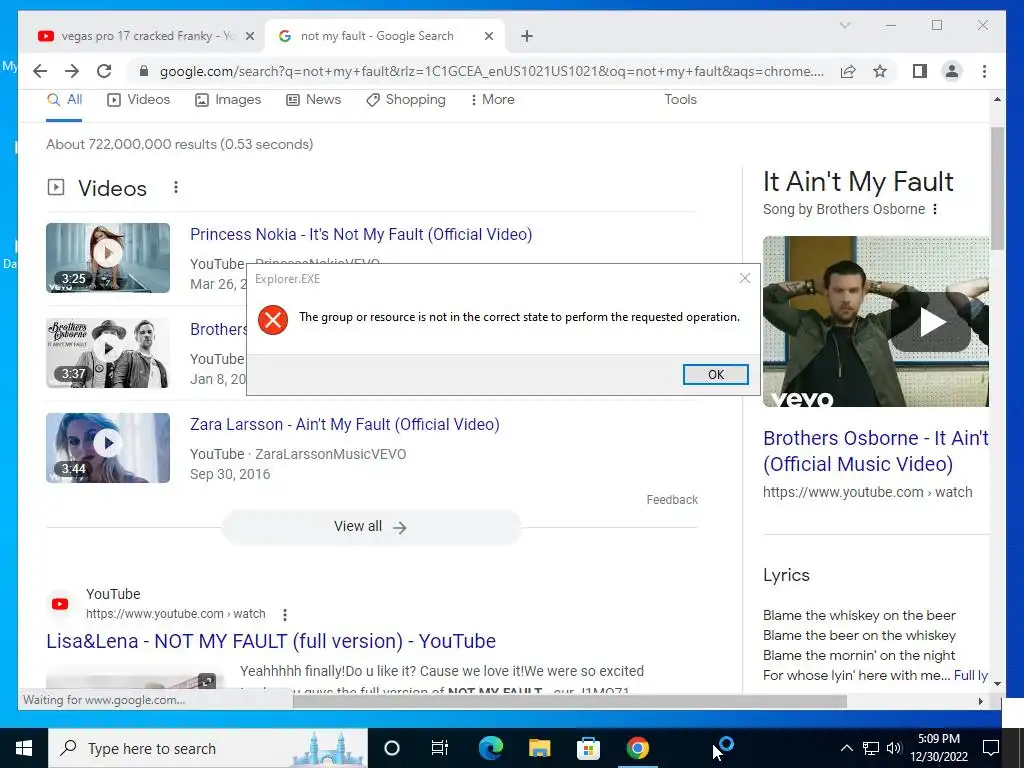Switch to the News search filter
Image resolution: width=1024 pixels, height=768 pixels.
[x=313, y=100]
